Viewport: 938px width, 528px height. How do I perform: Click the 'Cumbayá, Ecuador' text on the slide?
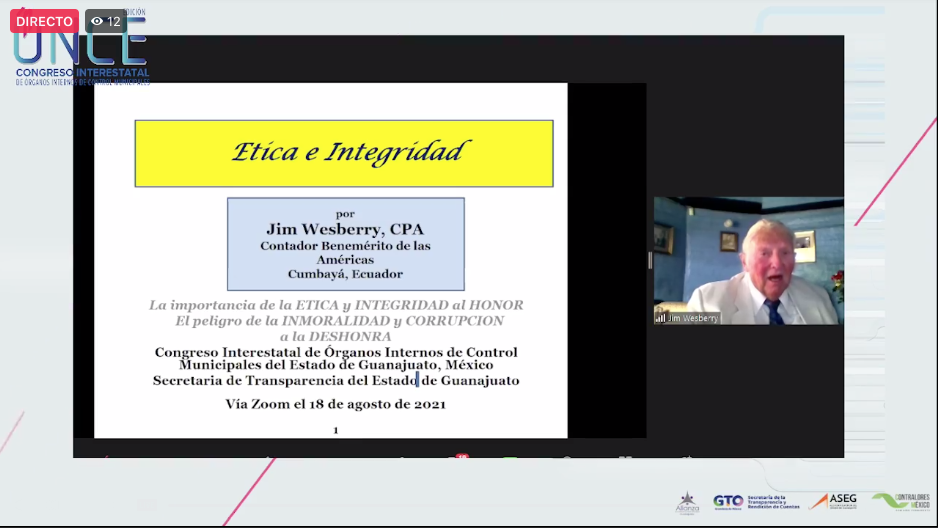pos(345,274)
